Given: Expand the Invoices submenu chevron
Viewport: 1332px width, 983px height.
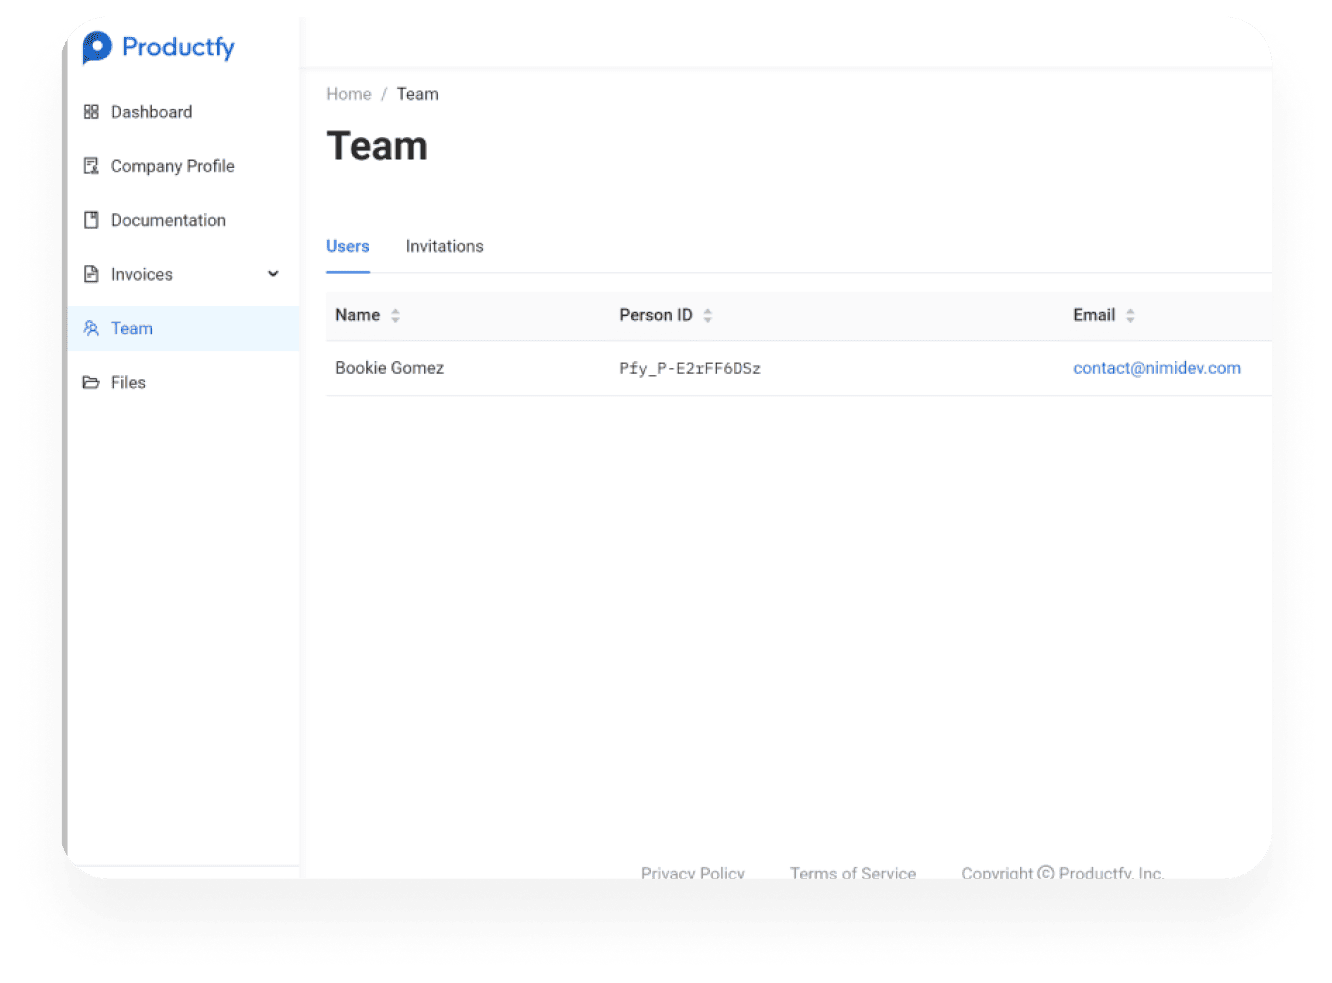Looking at the screenshot, I should click(x=273, y=274).
